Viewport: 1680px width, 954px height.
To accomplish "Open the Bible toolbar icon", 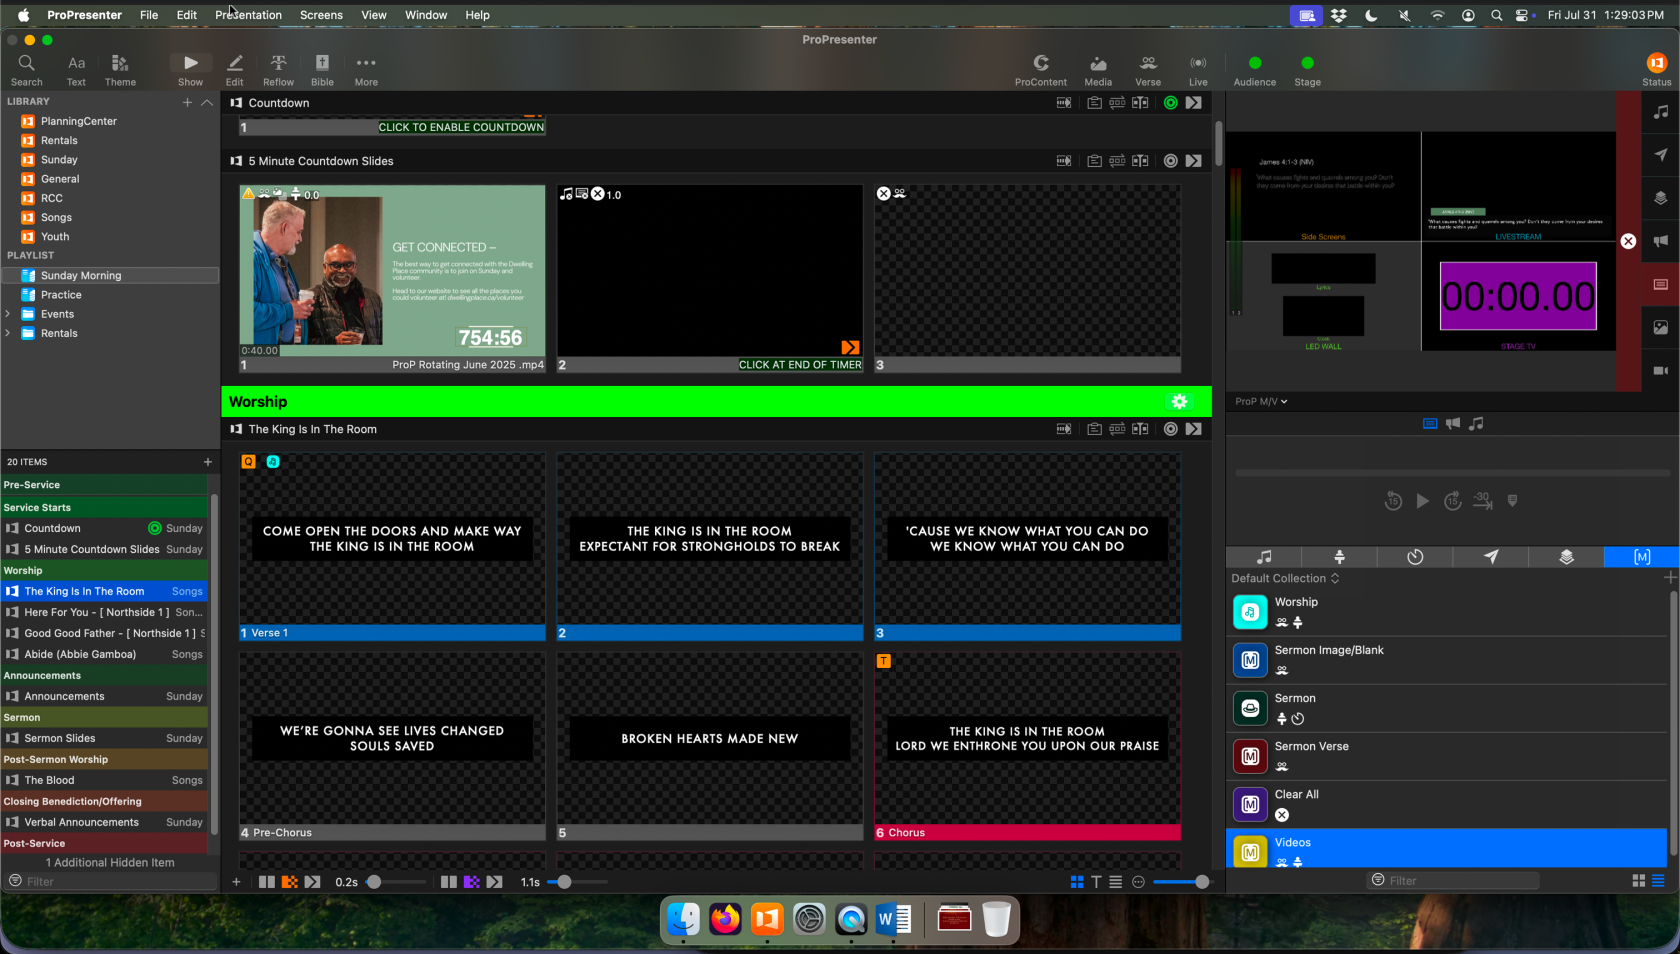I will click(x=322, y=69).
